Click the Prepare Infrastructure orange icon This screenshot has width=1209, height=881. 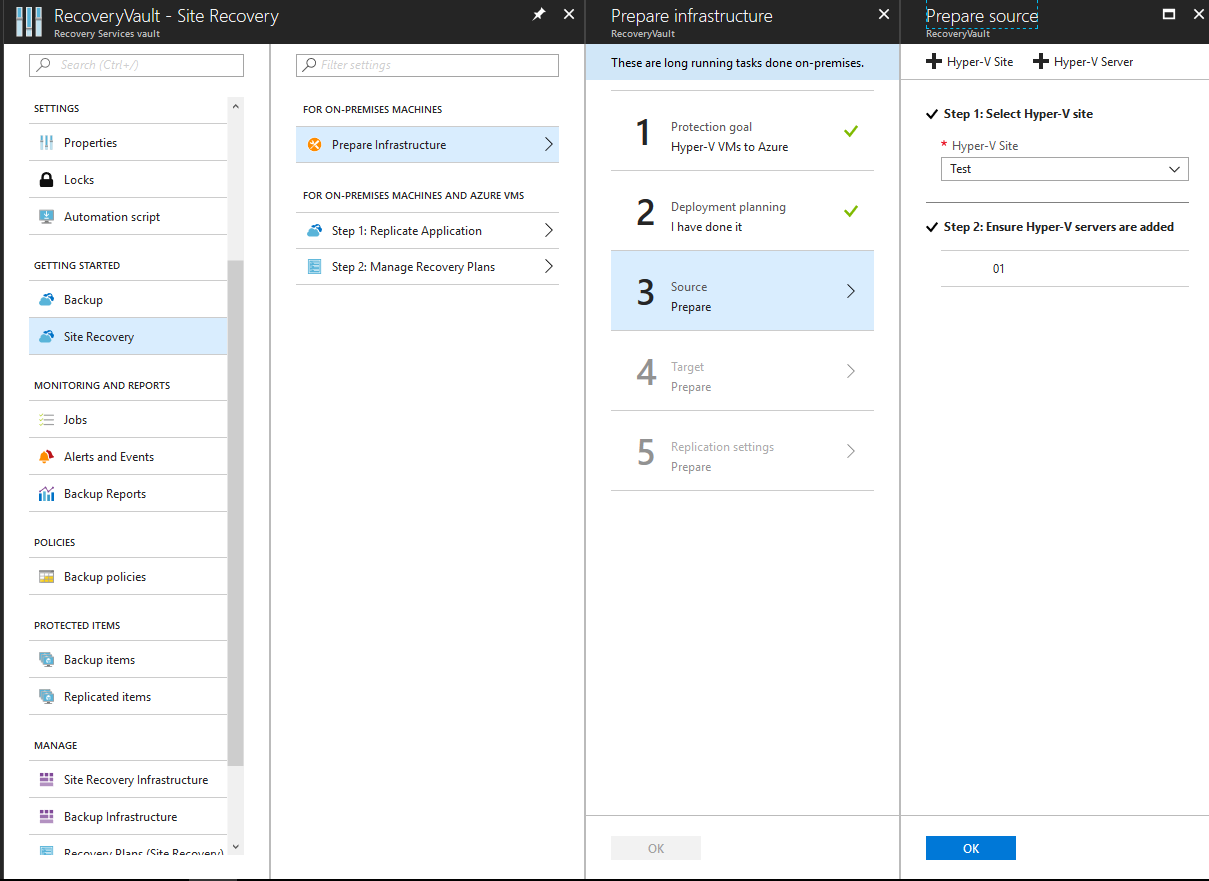315,145
